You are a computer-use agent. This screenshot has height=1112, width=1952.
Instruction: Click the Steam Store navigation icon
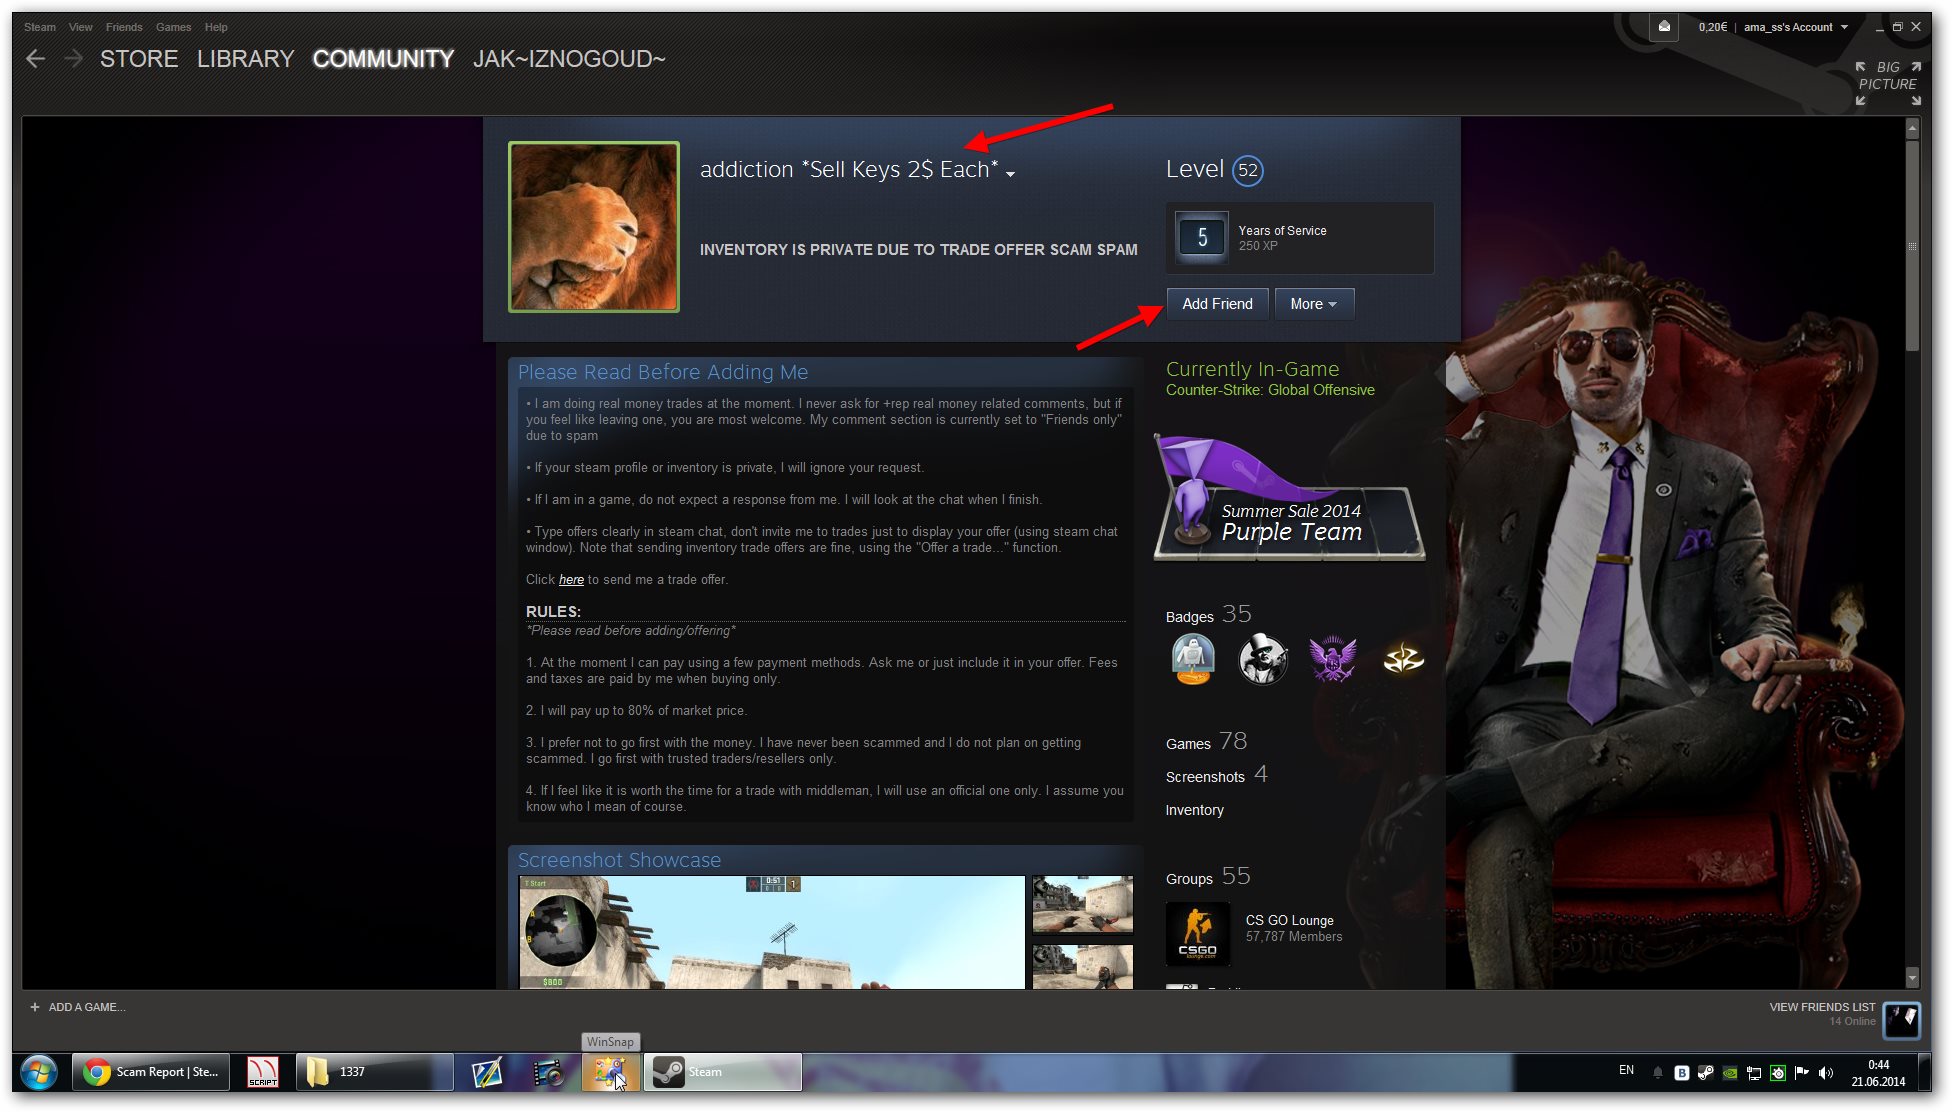point(141,58)
